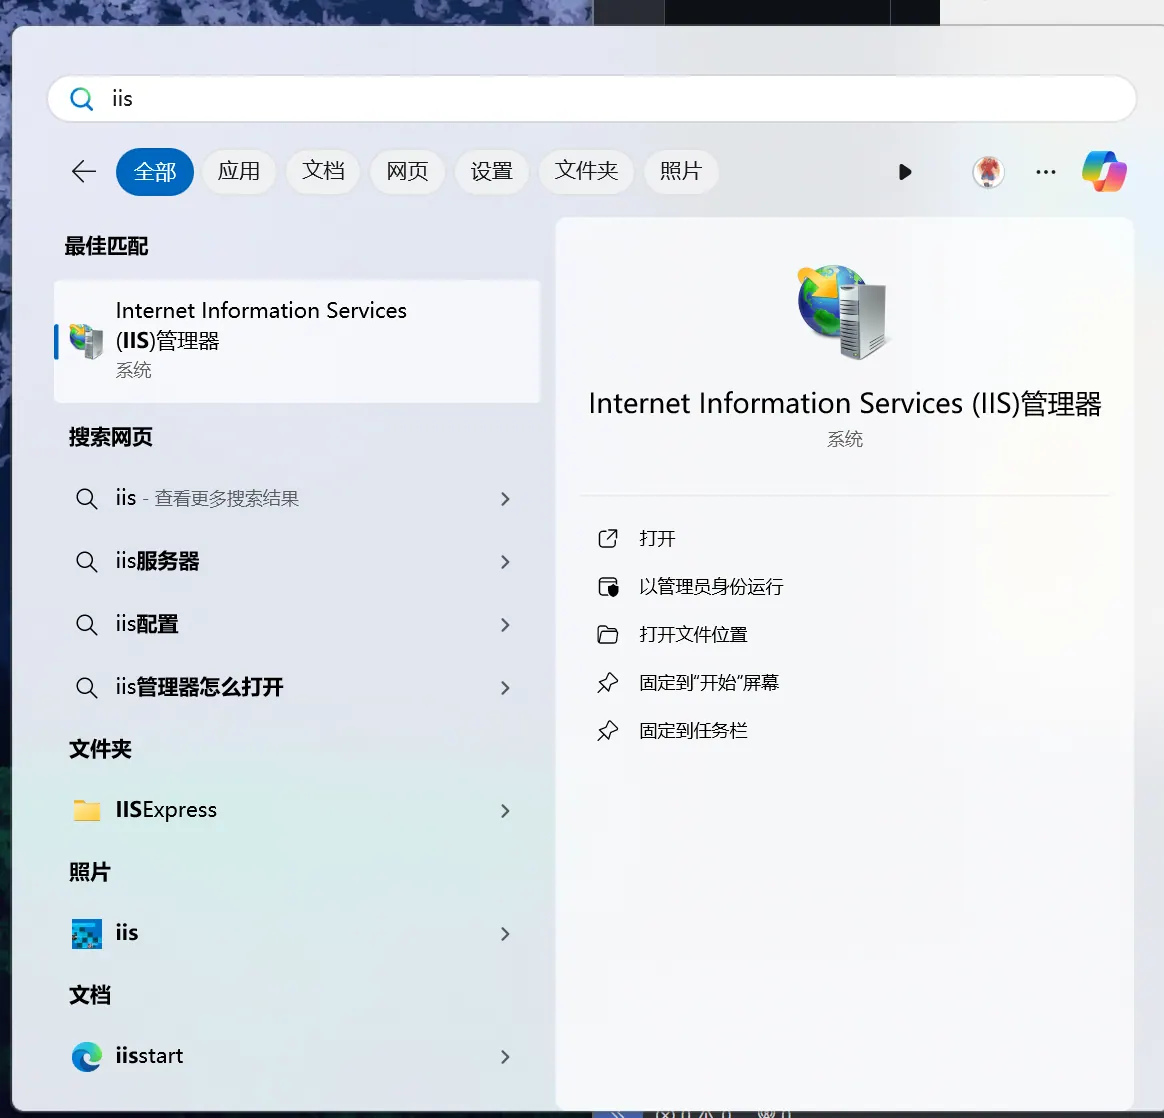Click the IISExpress folder icon
Screen dimensions: 1164x1118
click(87, 810)
